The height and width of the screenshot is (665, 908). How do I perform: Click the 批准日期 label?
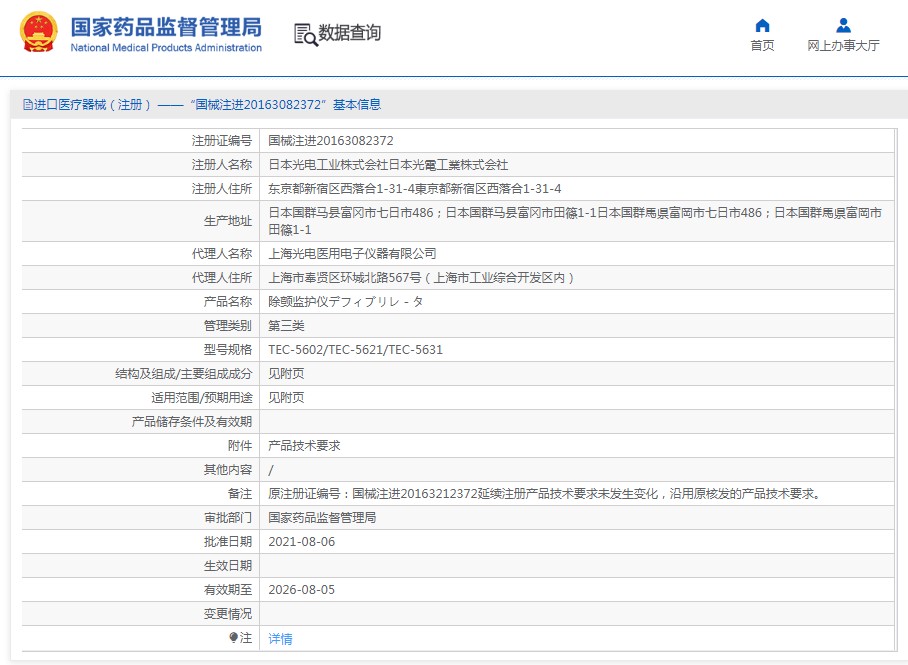point(228,542)
